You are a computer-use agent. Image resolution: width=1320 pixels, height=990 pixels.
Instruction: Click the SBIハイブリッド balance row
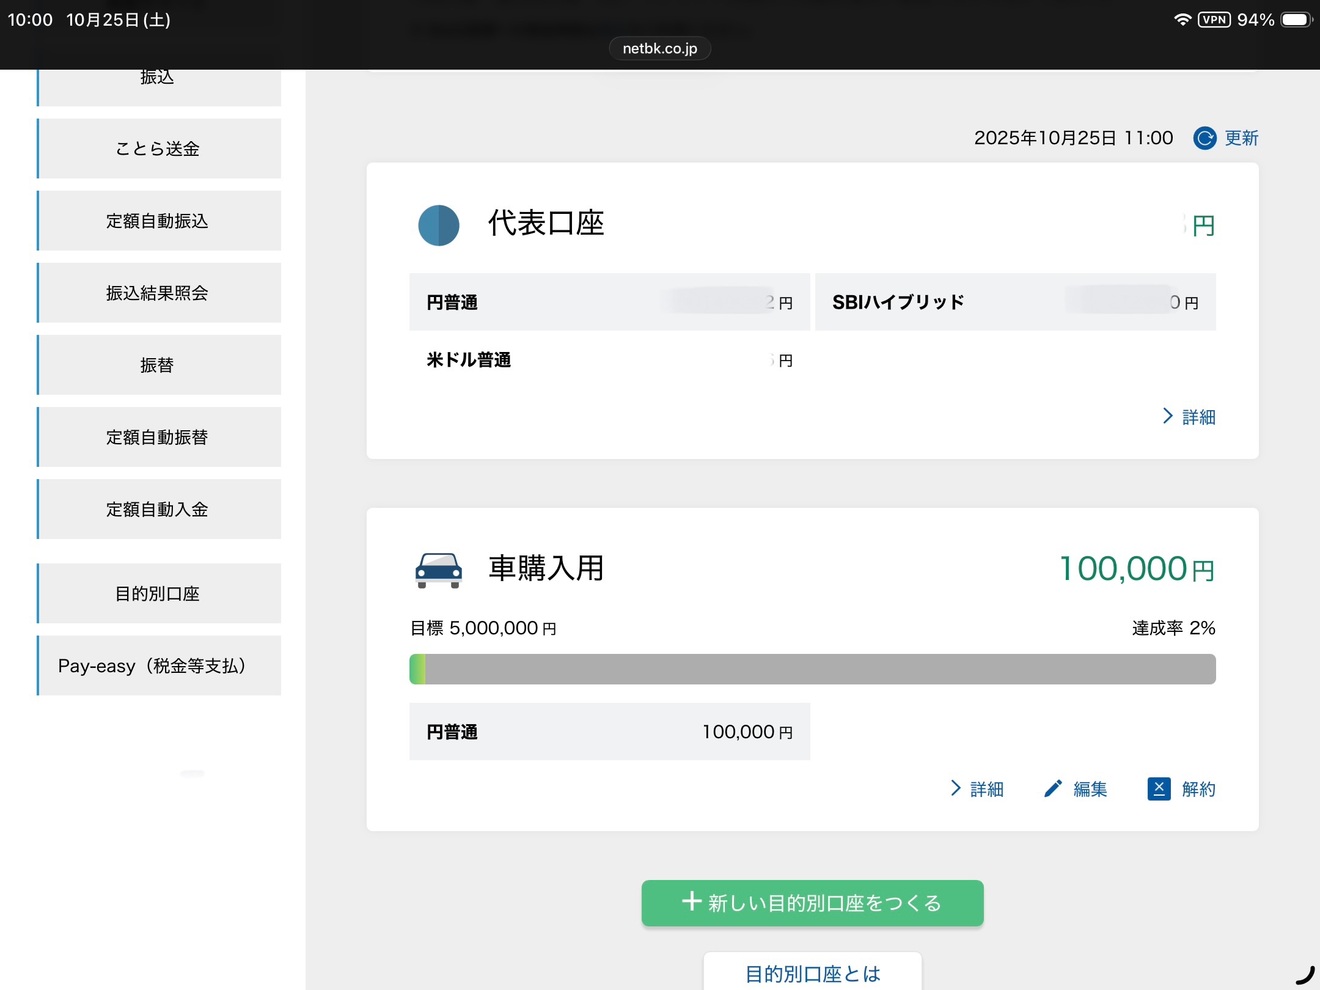point(1015,302)
